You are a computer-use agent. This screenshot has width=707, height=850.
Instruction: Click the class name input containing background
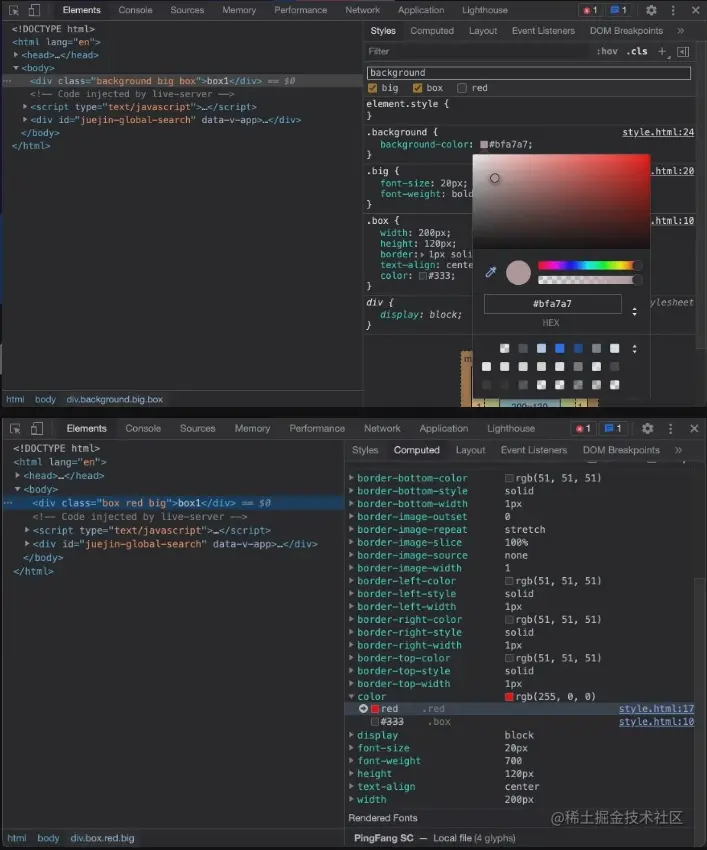tap(529, 73)
